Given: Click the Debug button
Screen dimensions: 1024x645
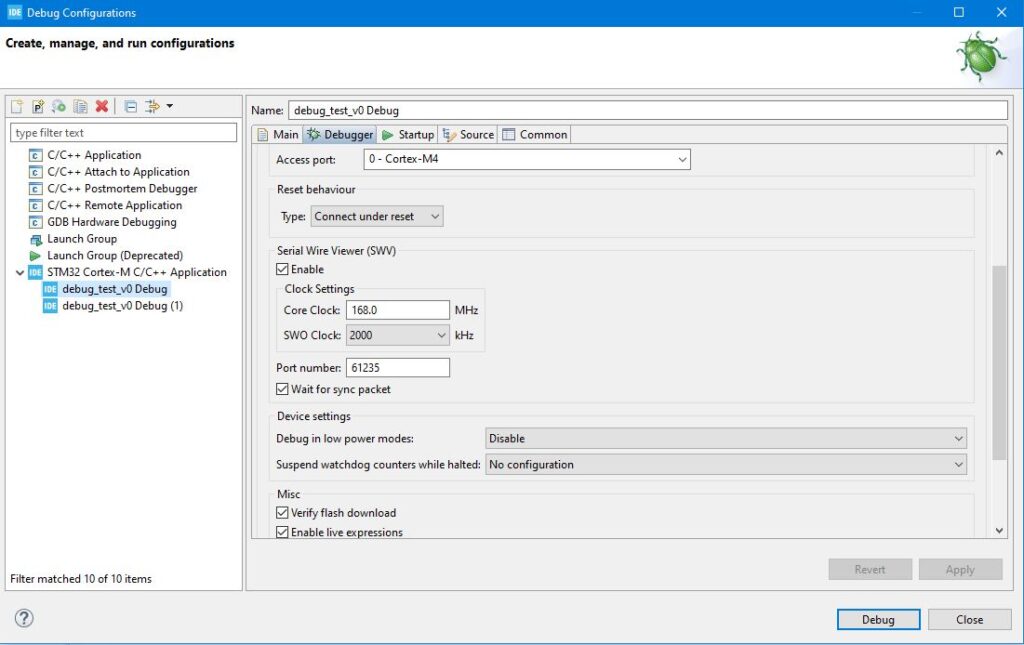Looking at the screenshot, I should coord(878,619).
